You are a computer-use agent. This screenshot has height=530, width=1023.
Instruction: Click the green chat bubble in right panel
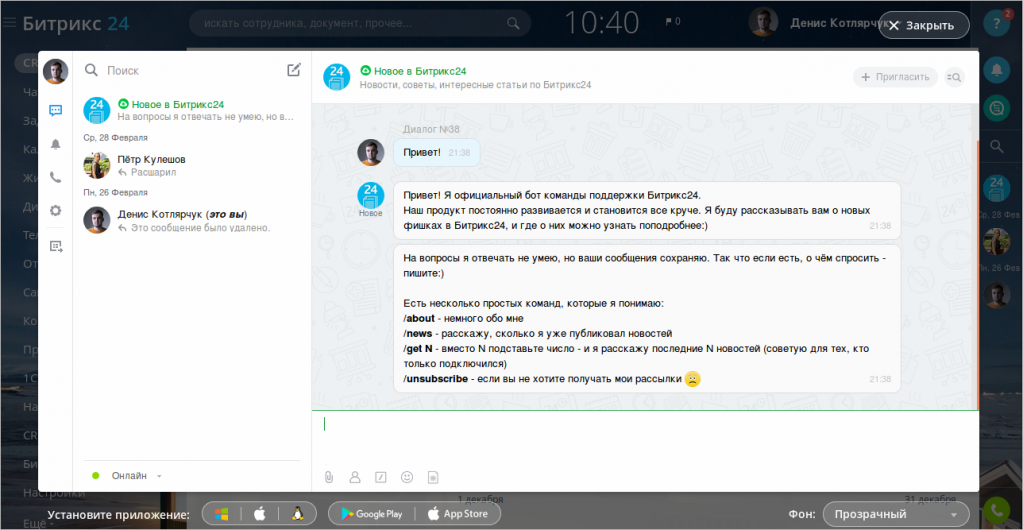[x=996, y=107]
